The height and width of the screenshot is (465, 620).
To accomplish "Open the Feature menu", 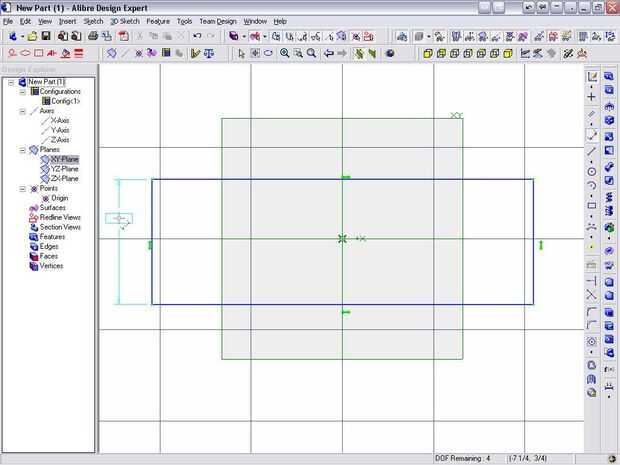I will pos(158,21).
